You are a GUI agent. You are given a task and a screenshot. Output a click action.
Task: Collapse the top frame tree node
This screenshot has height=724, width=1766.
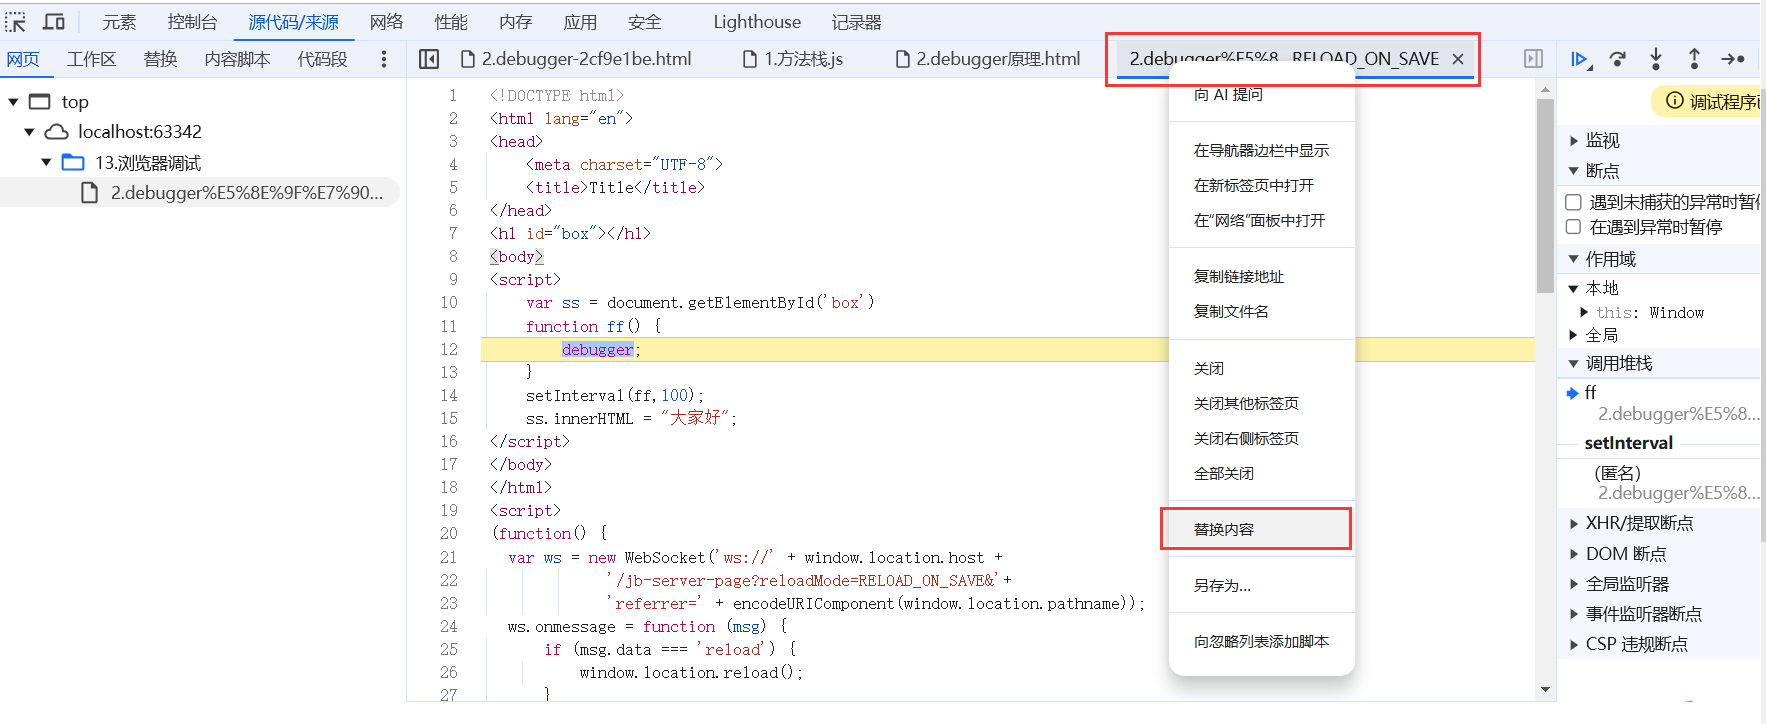click(14, 102)
